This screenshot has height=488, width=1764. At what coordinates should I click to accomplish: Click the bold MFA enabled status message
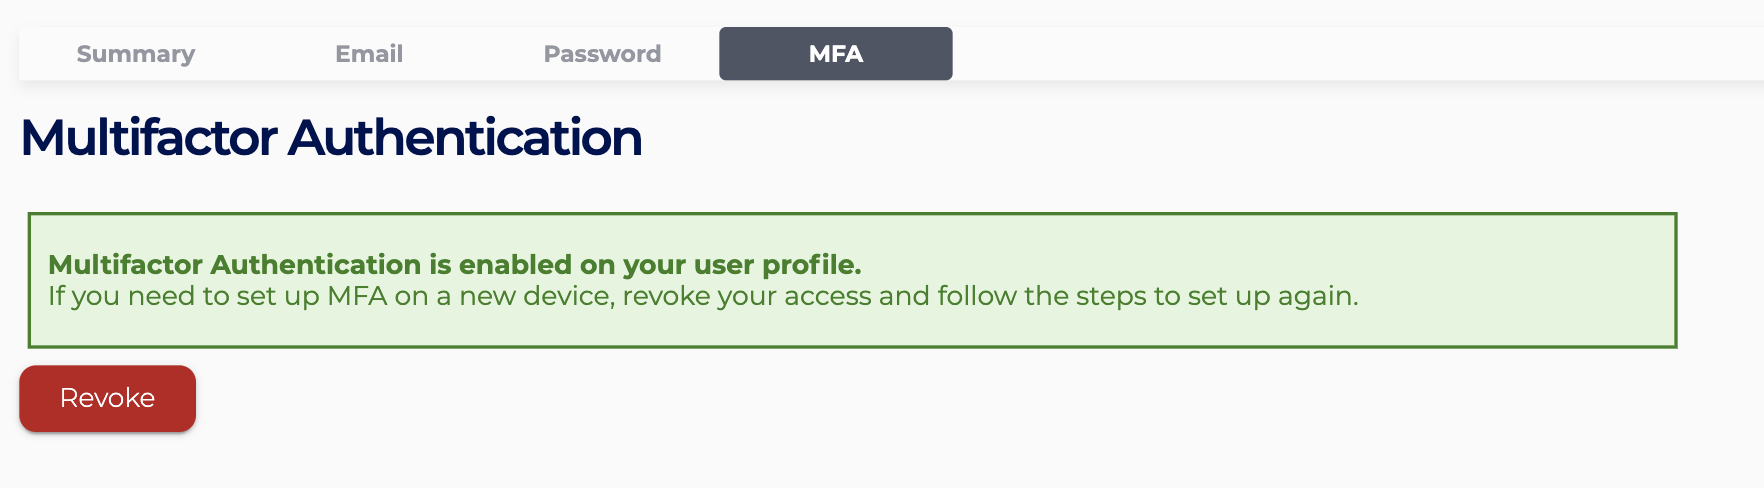click(x=454, y=265)
